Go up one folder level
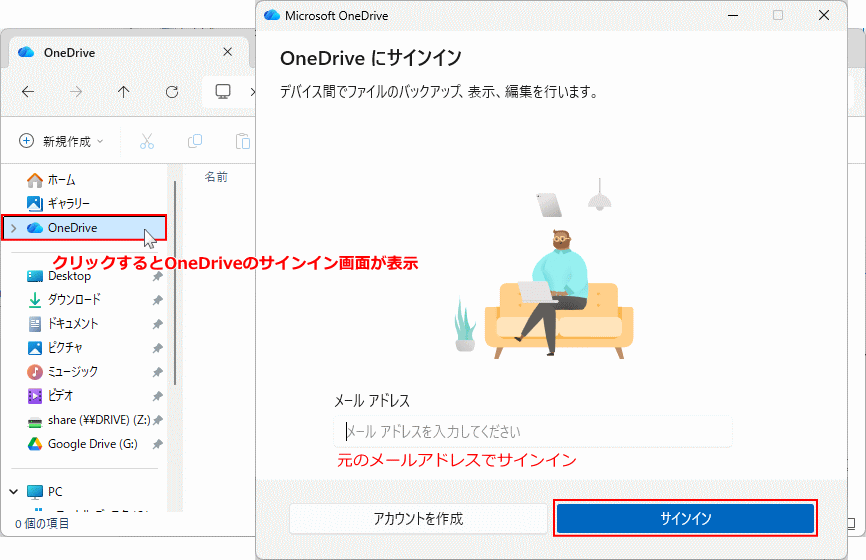The height and width of the screenshot is (560, 866). (124, 92)
